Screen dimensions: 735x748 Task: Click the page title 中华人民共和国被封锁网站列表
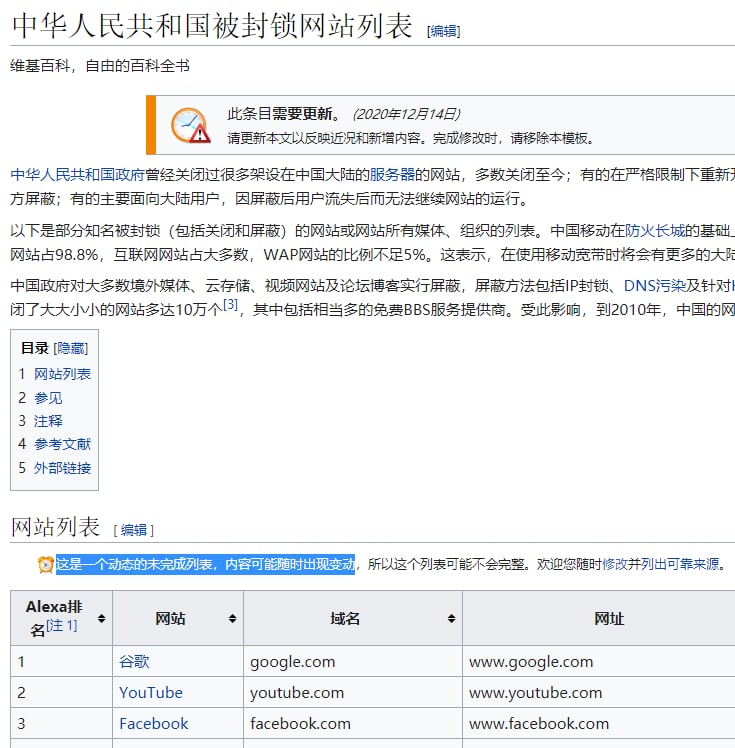point(212,26)
